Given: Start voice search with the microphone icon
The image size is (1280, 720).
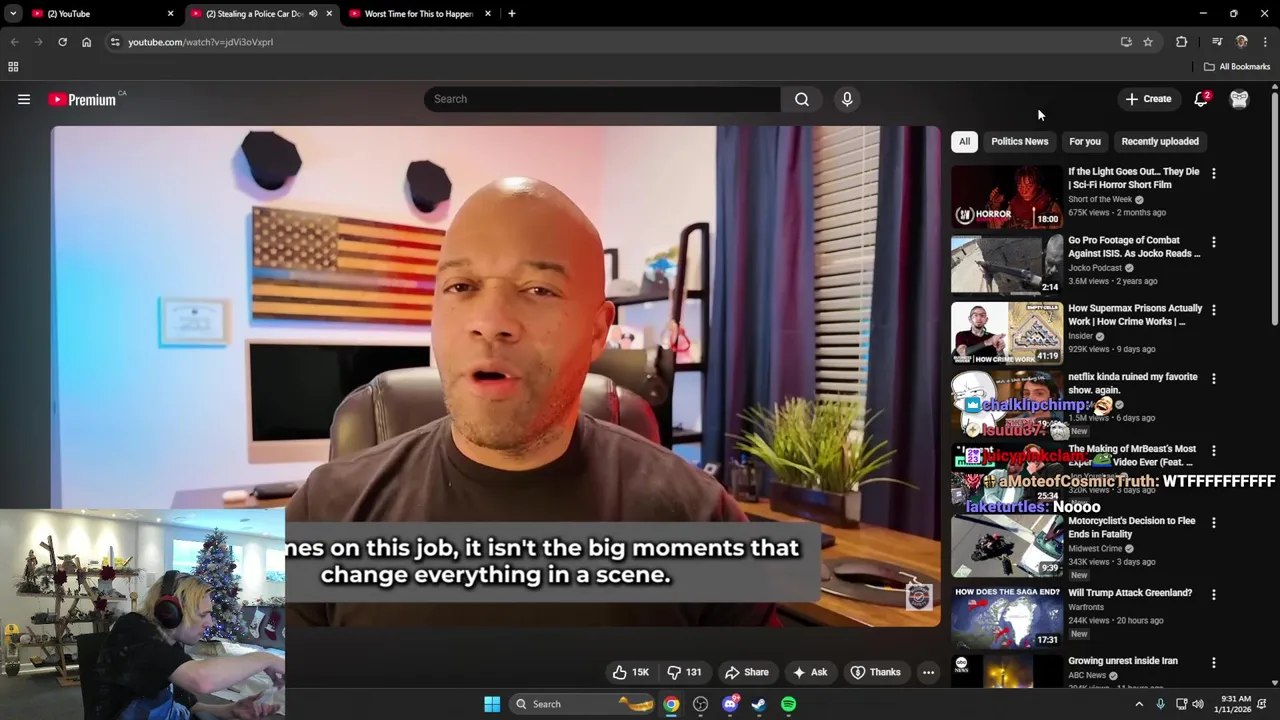Looking at the screenshot, I should 847,99.
